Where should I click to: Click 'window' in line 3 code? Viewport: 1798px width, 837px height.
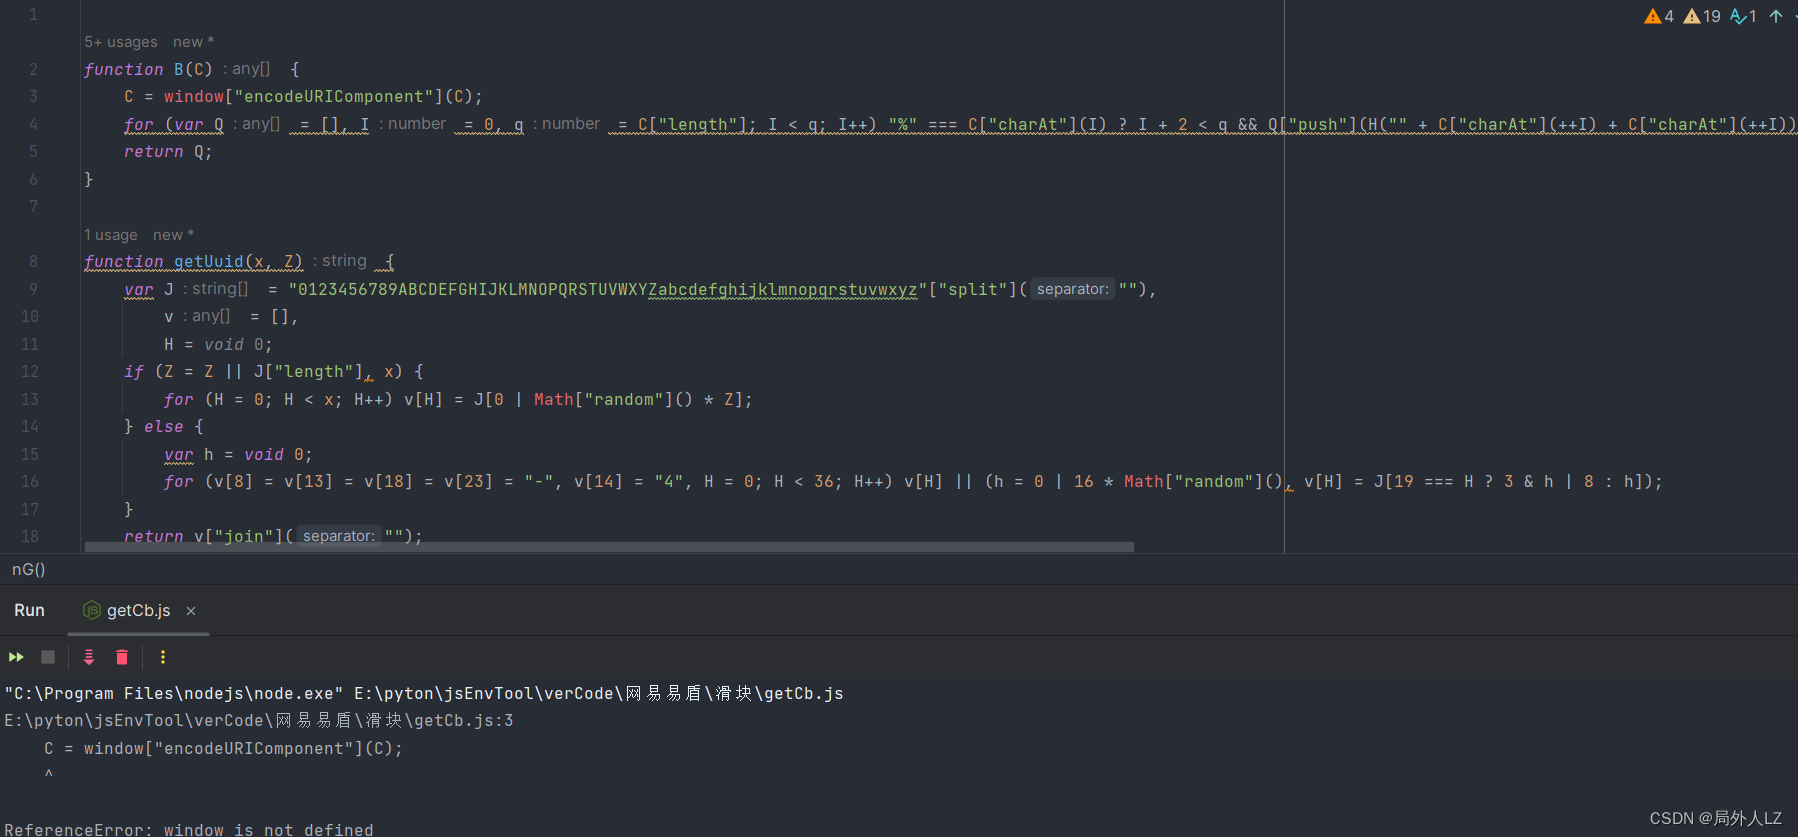194,97
